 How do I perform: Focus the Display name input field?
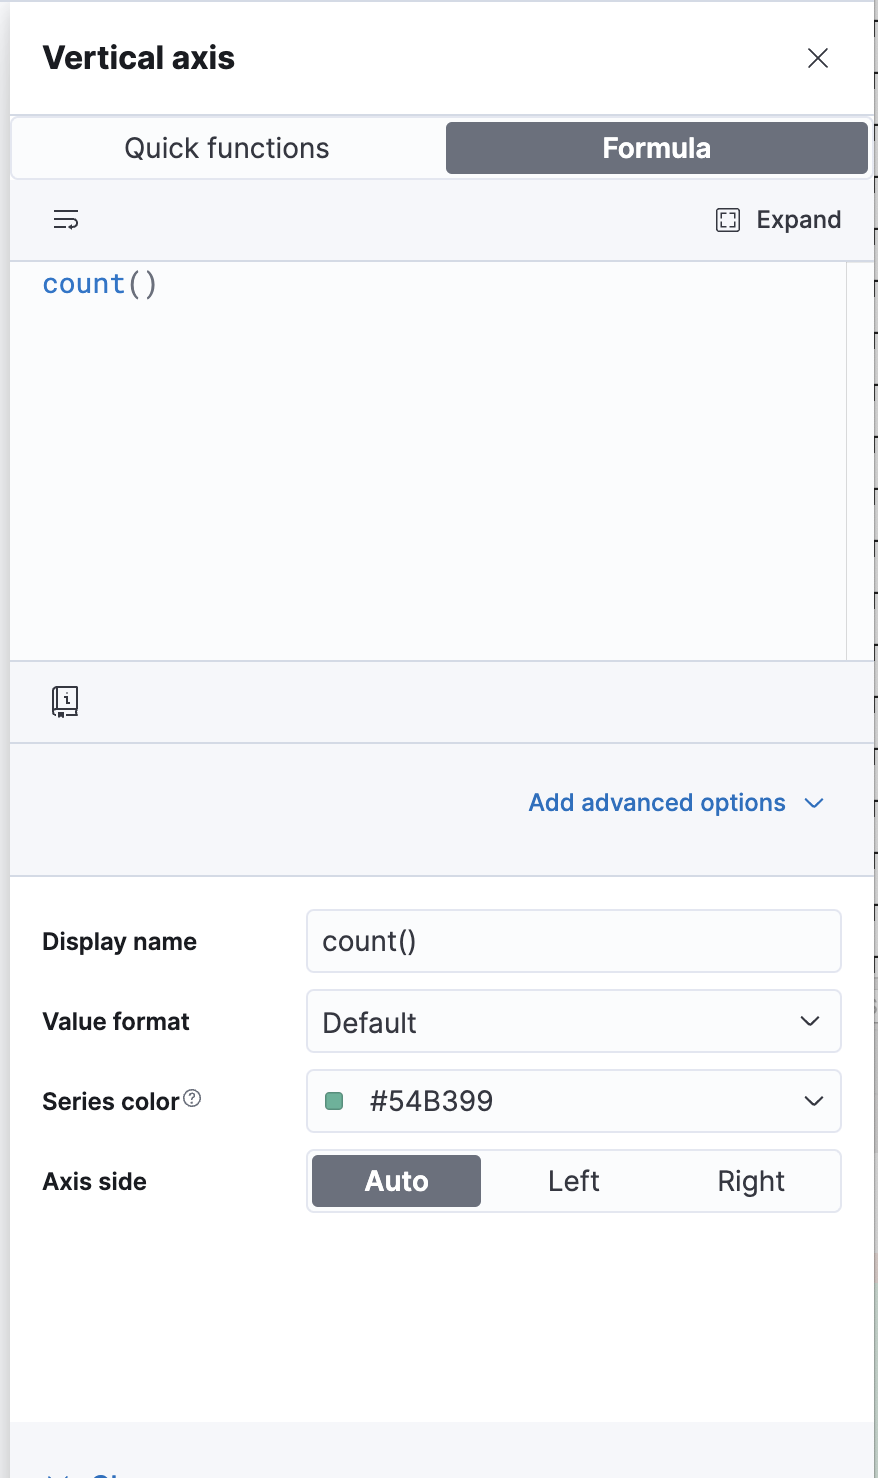pos(574,941)
